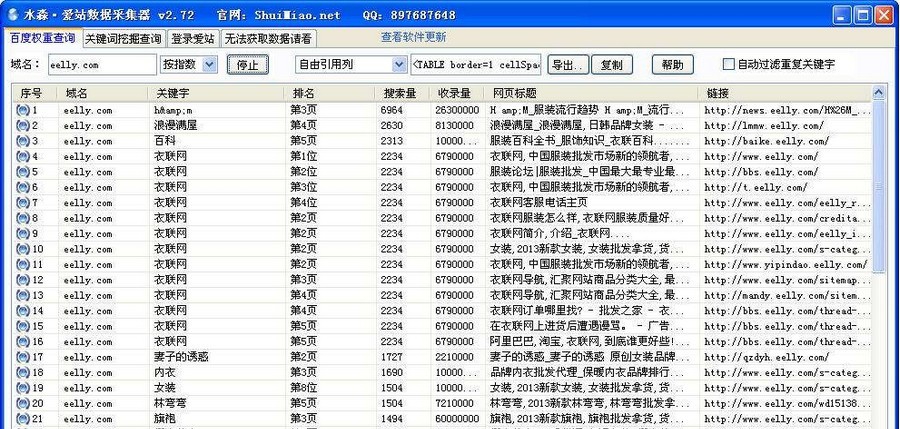Sort by 排名 column header
This screenshot has height=429, width=900.
click(x=330, y=93)
